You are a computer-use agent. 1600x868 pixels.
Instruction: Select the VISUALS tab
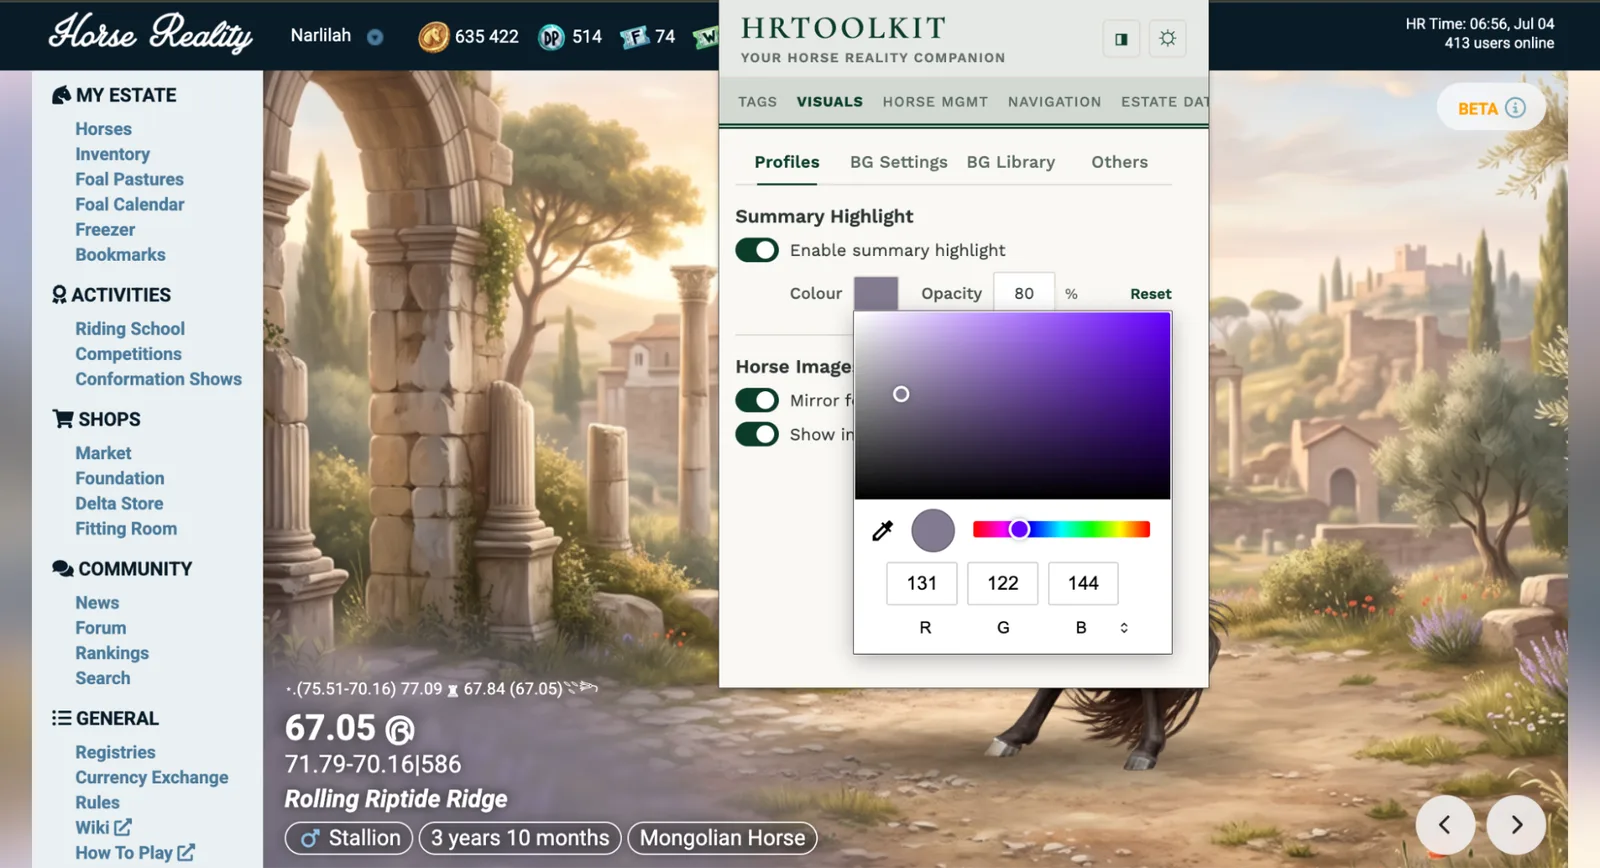(x=830, y=102)
